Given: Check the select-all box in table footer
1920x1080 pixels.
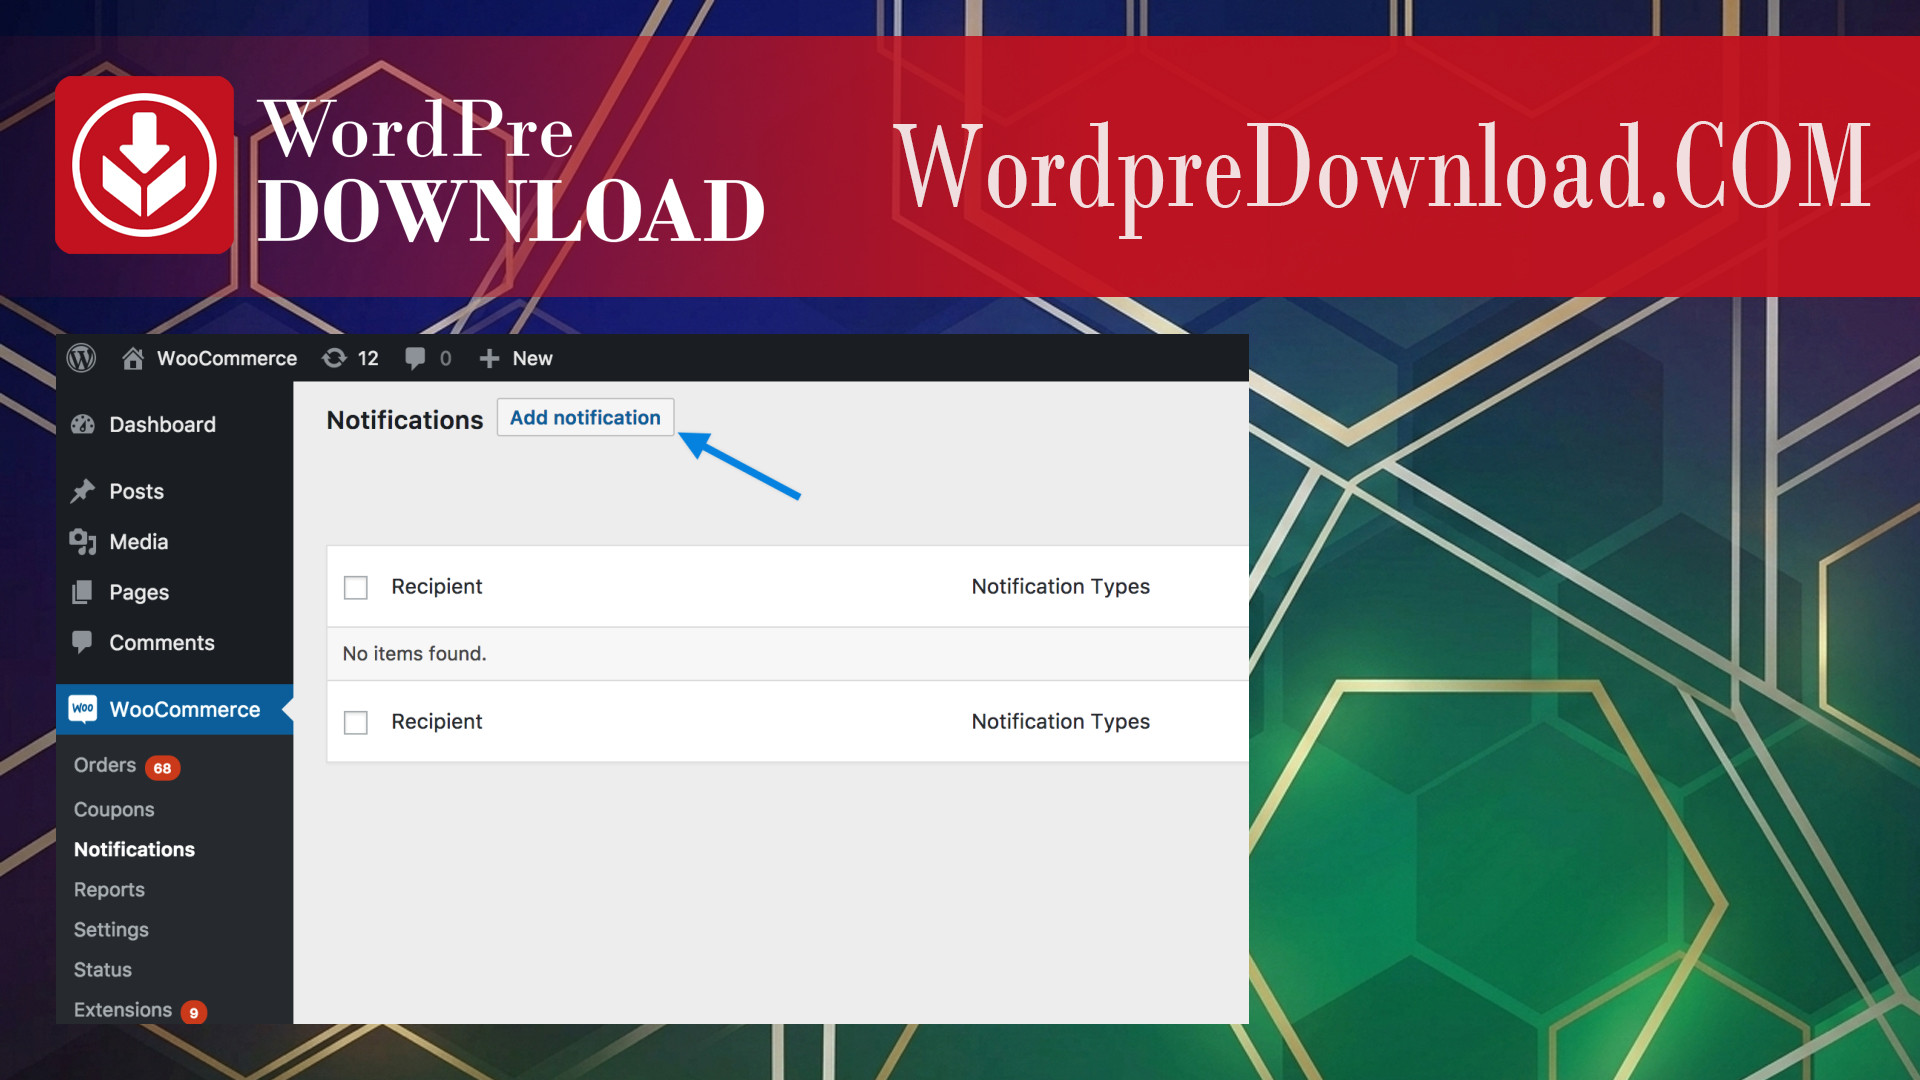Looking at the screenshot, I should [x=356, y=722].
